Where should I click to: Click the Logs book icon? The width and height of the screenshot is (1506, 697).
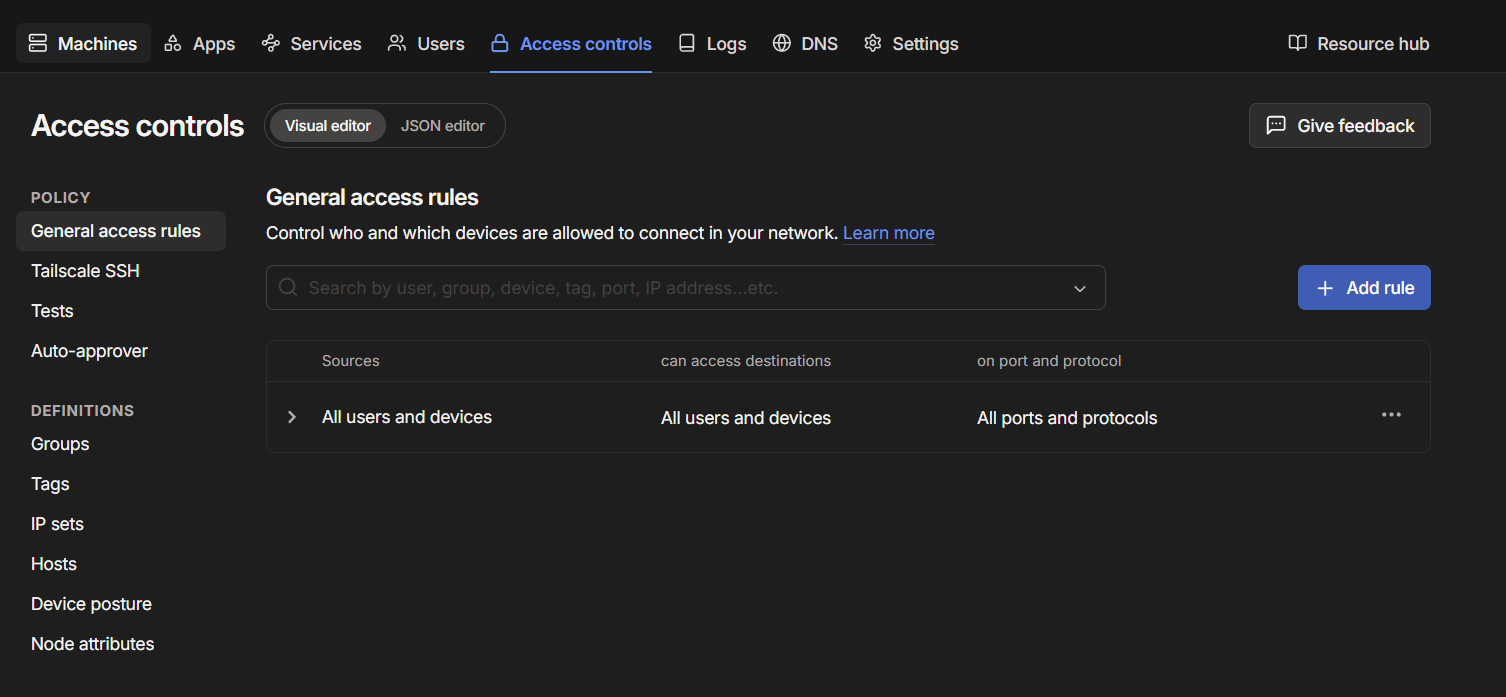pyautogui.click(x=687, y=43)
